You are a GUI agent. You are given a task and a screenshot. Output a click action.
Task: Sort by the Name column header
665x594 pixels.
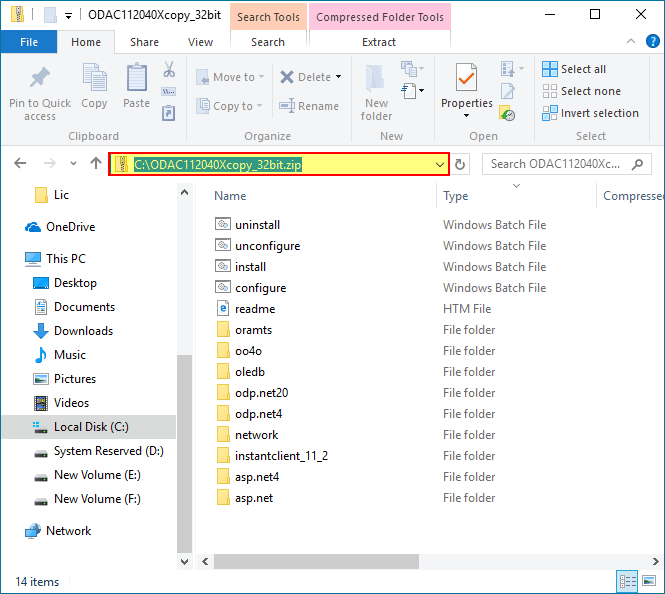tap(230, 196)
